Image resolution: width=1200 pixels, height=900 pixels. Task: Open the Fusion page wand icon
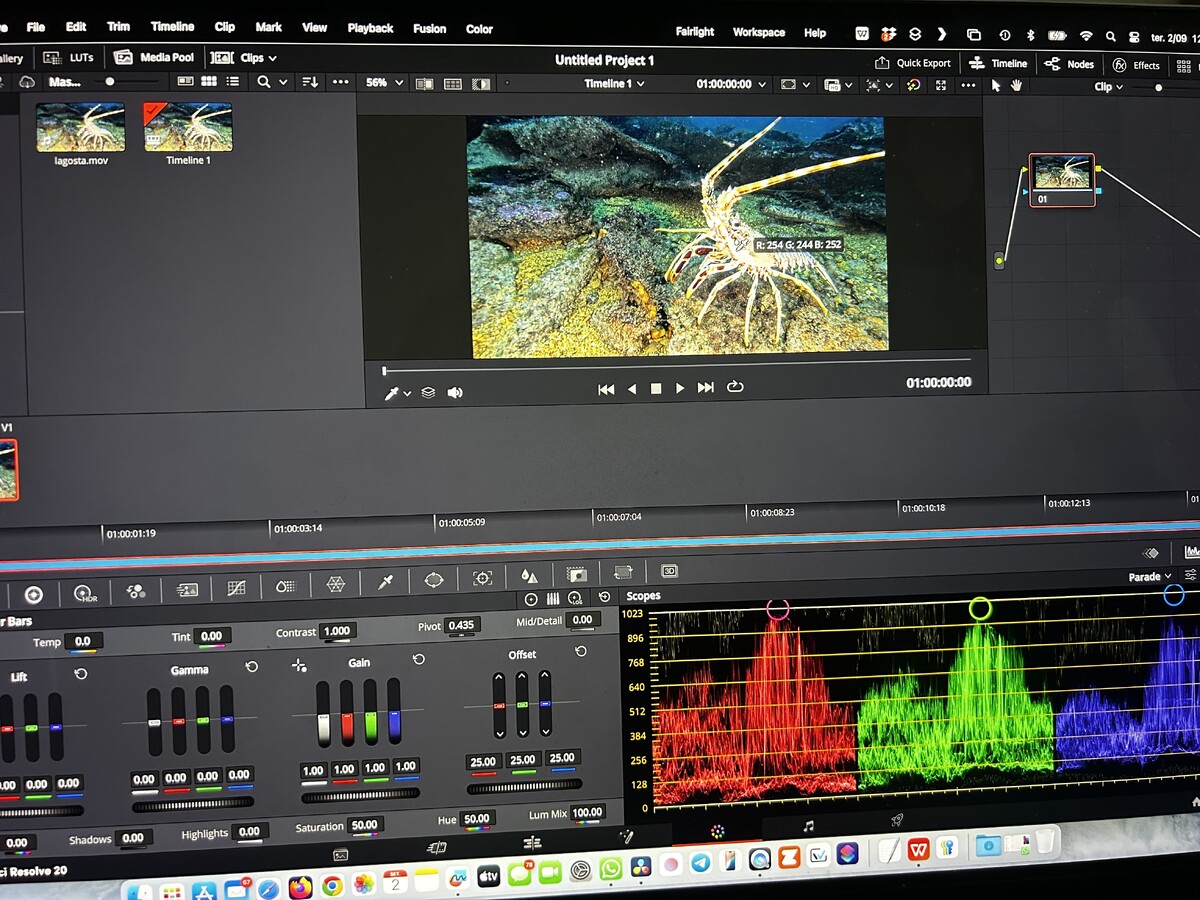pos(627,836)
